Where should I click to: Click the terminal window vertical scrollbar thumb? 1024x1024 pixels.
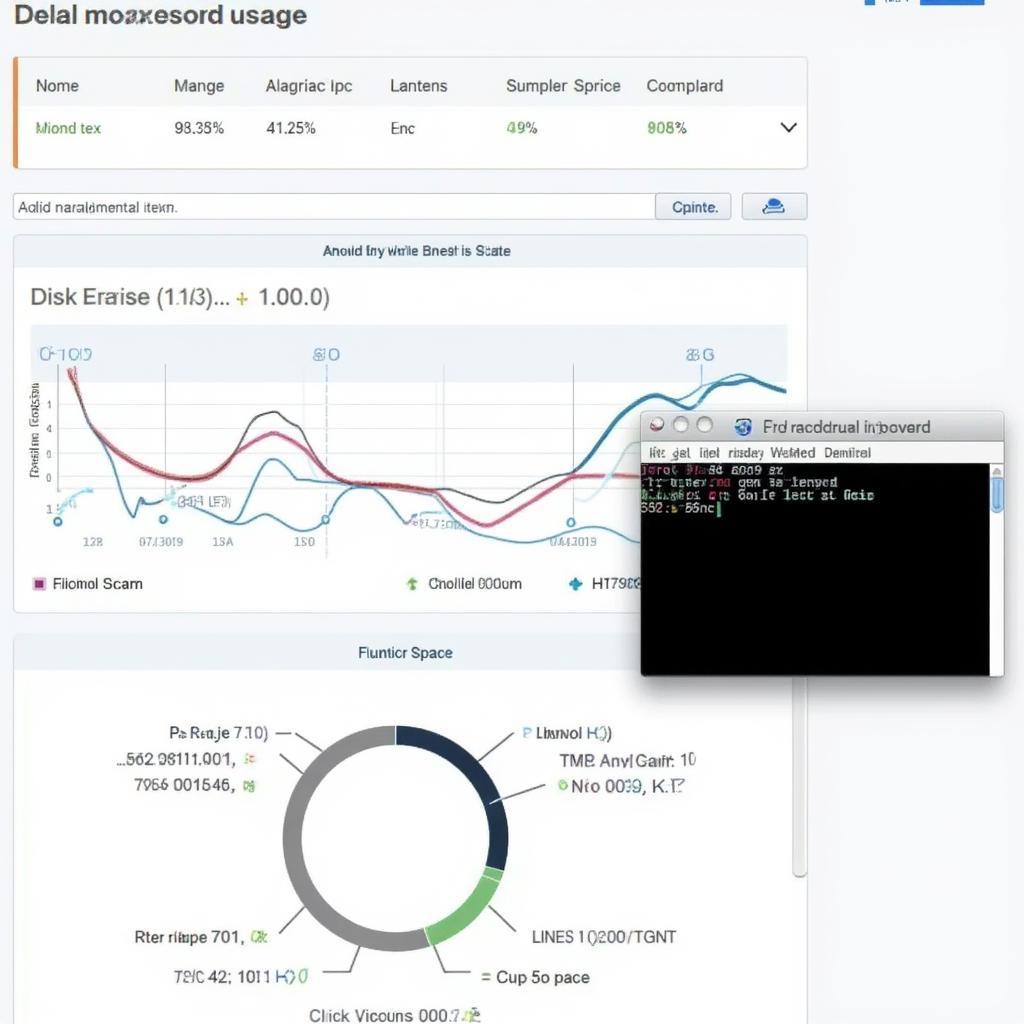(997, 494)
